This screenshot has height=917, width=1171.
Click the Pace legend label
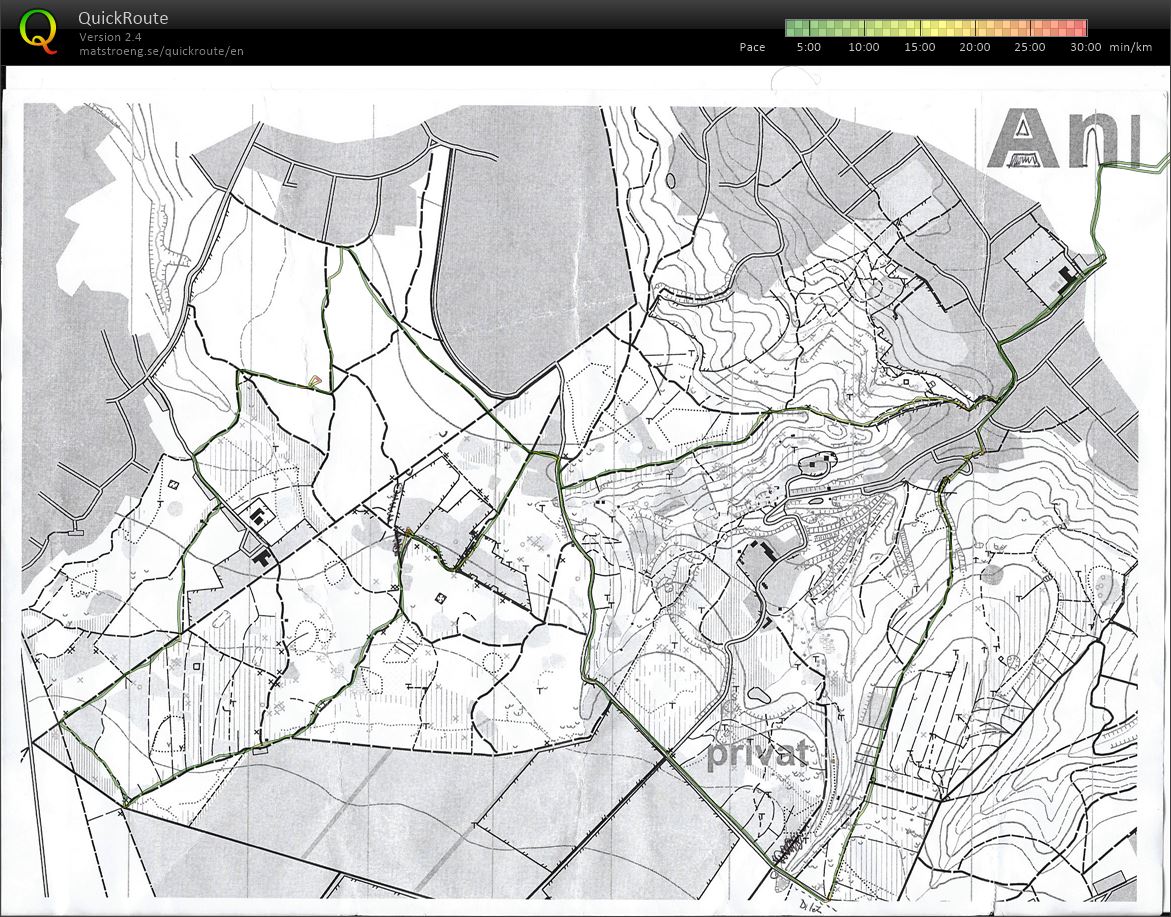coord(752,47)
